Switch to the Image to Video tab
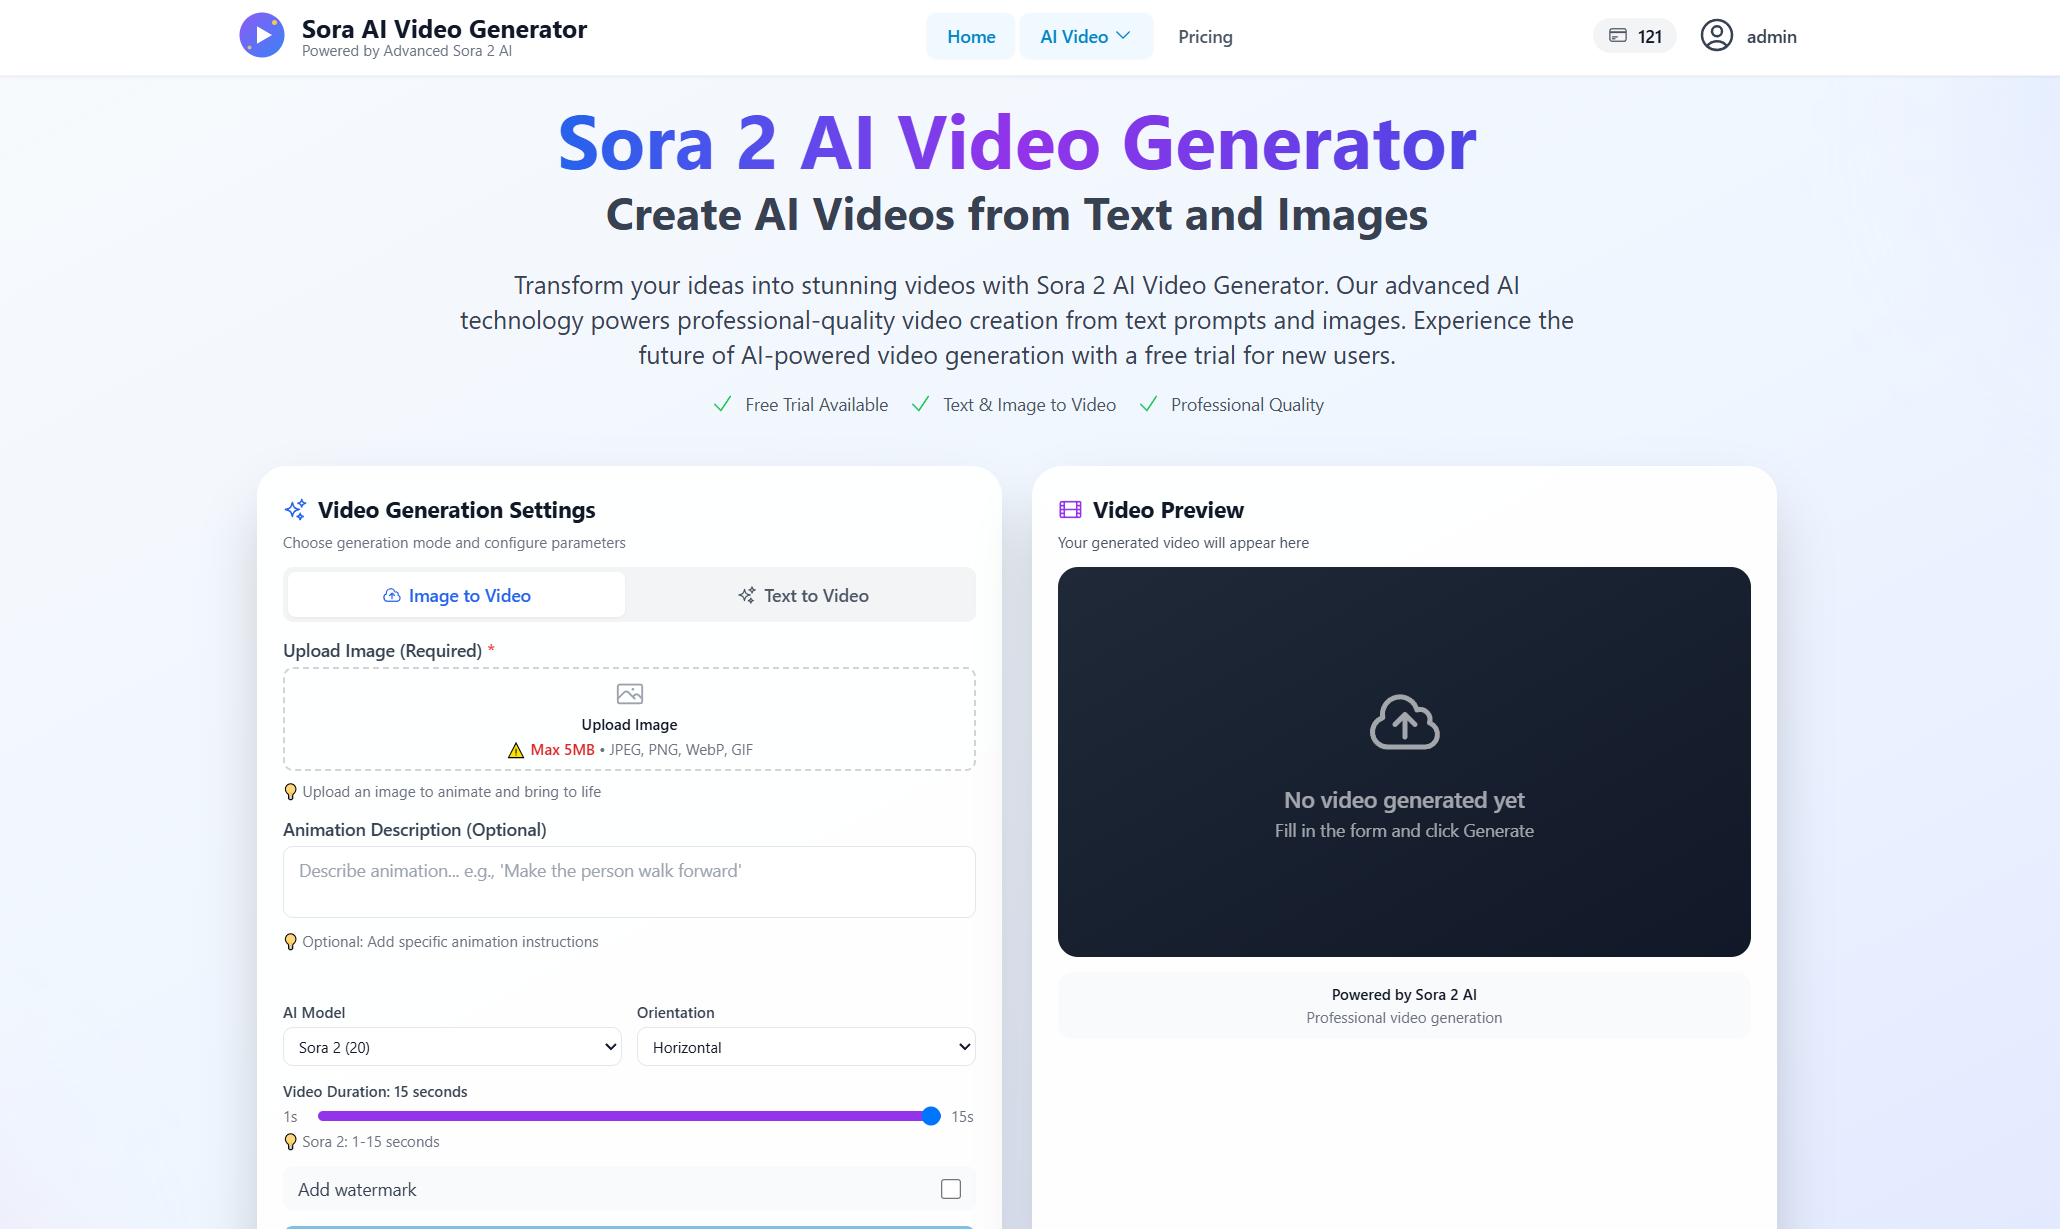Viewport: 2060px width, 1229px height. 456,595
